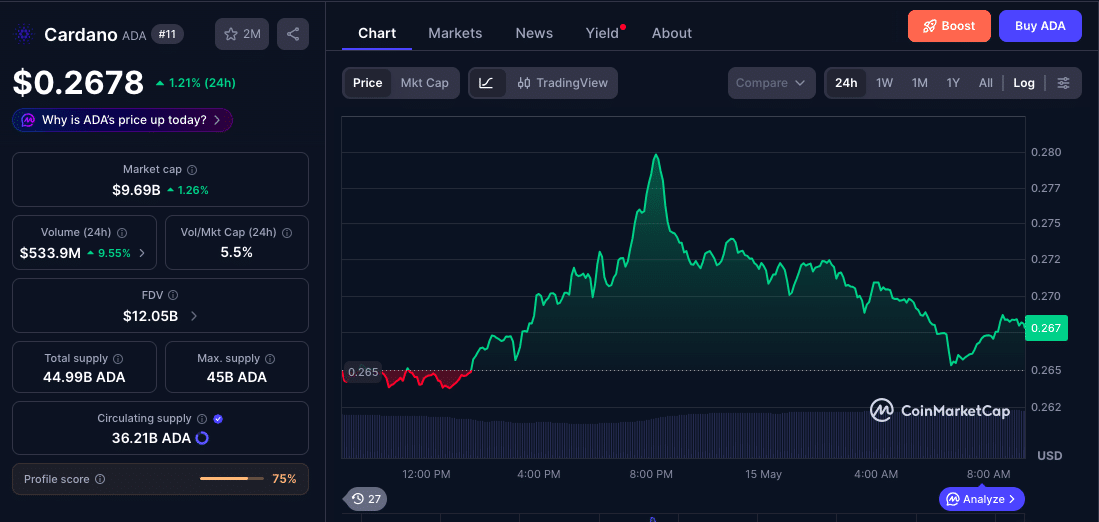The height and width of the screenshot is (522, 1099).
Task: Click the AI icon in price-up question
Action: click(x=28, y=120)
